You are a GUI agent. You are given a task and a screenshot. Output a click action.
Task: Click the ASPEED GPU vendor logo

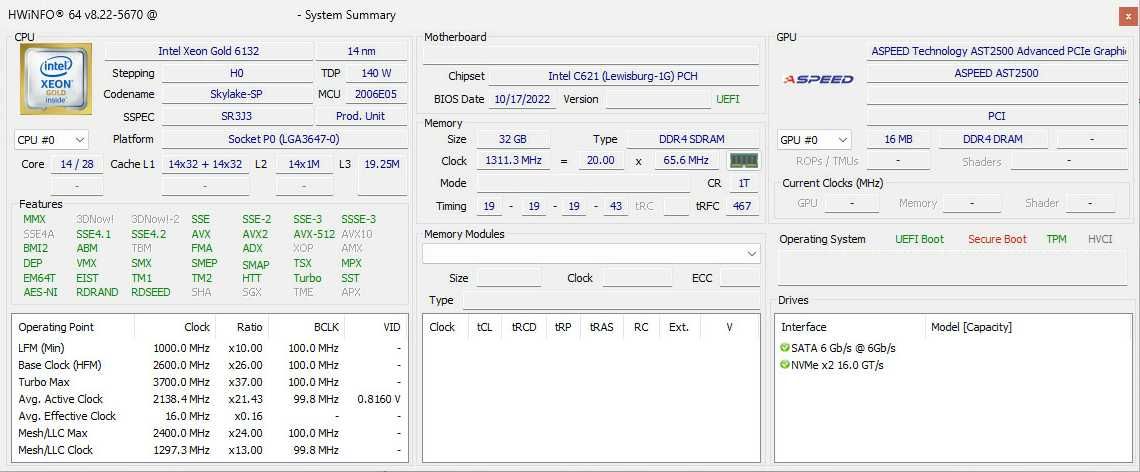tap(819, 79)
